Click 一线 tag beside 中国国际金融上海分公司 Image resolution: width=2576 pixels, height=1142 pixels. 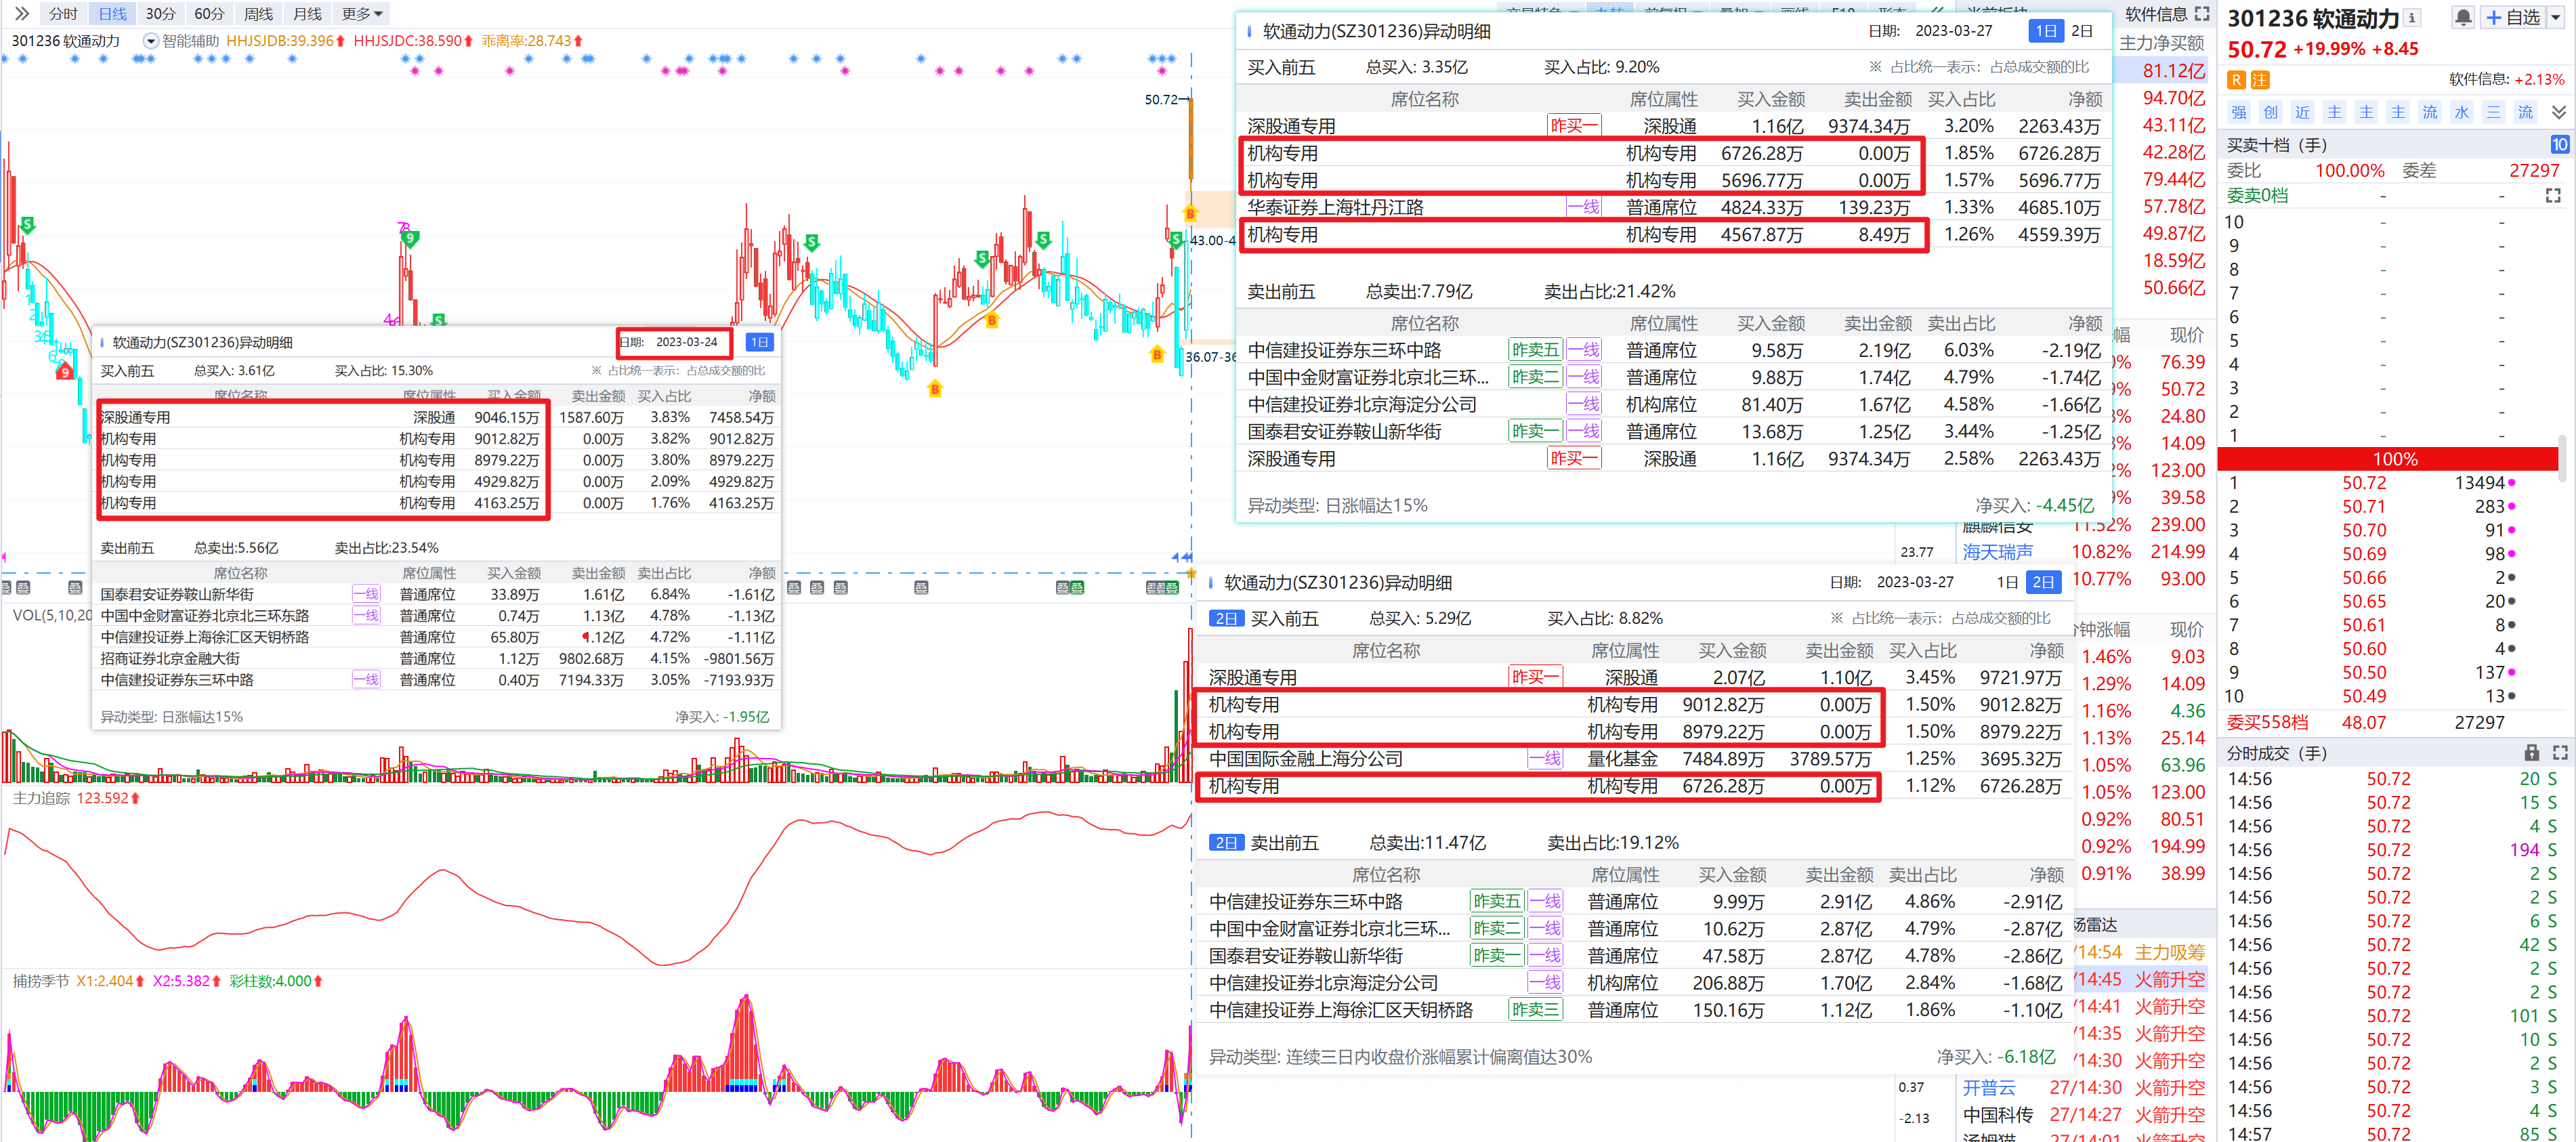tap(1545, 759)
